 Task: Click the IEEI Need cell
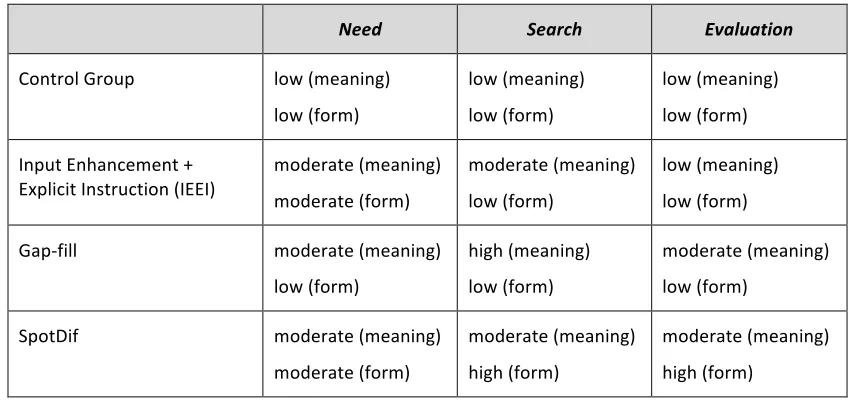coord(360,182)
